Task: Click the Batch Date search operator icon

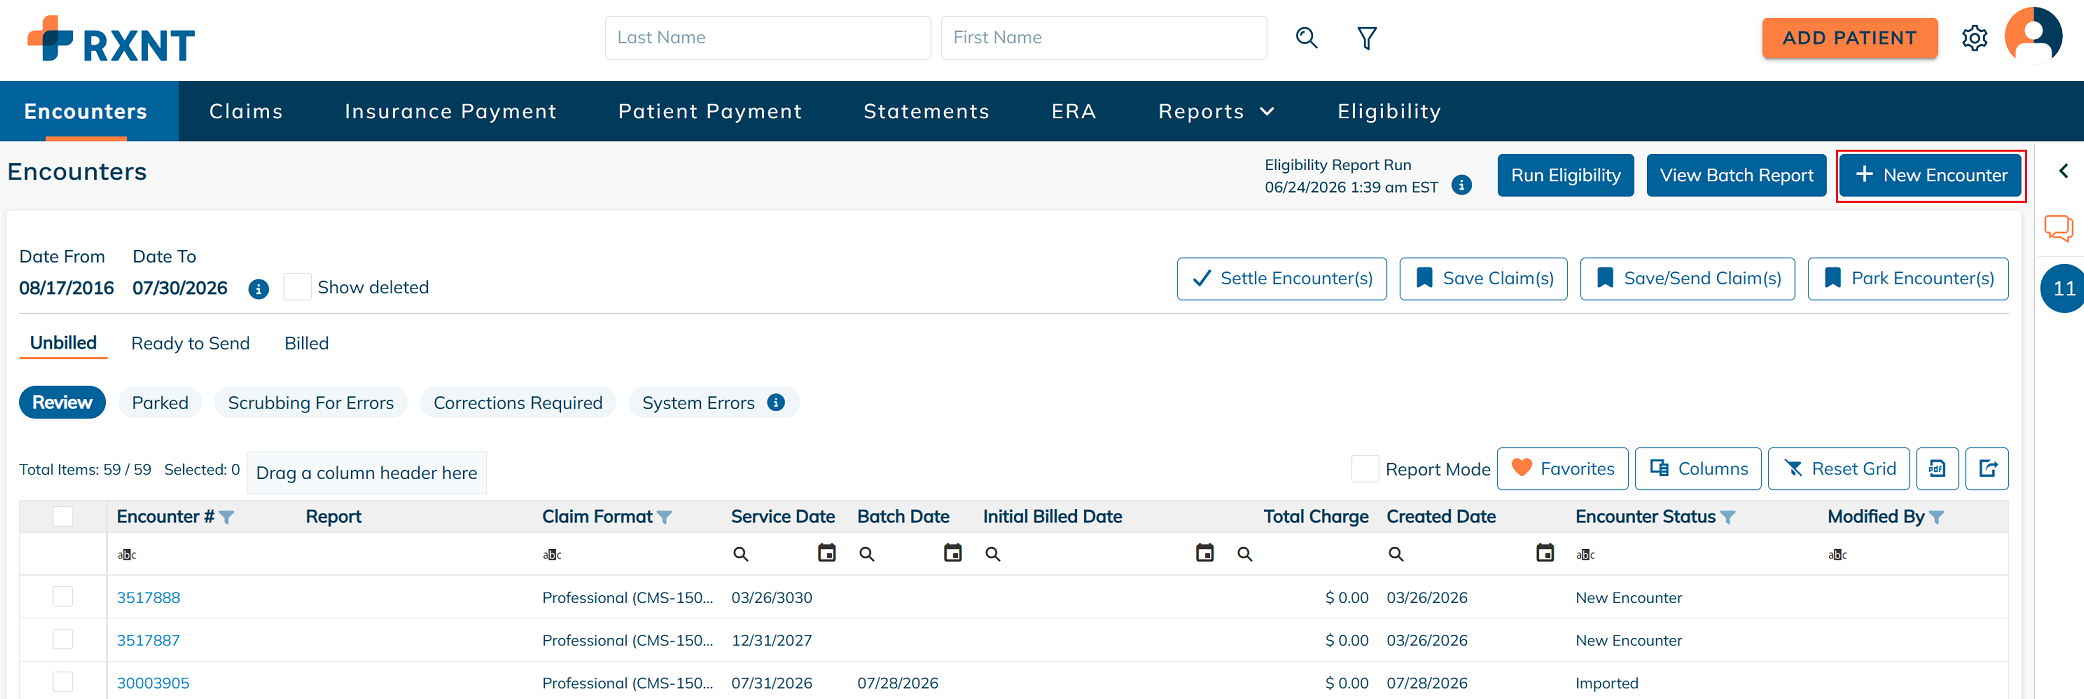Action: [x=867, y=554]
